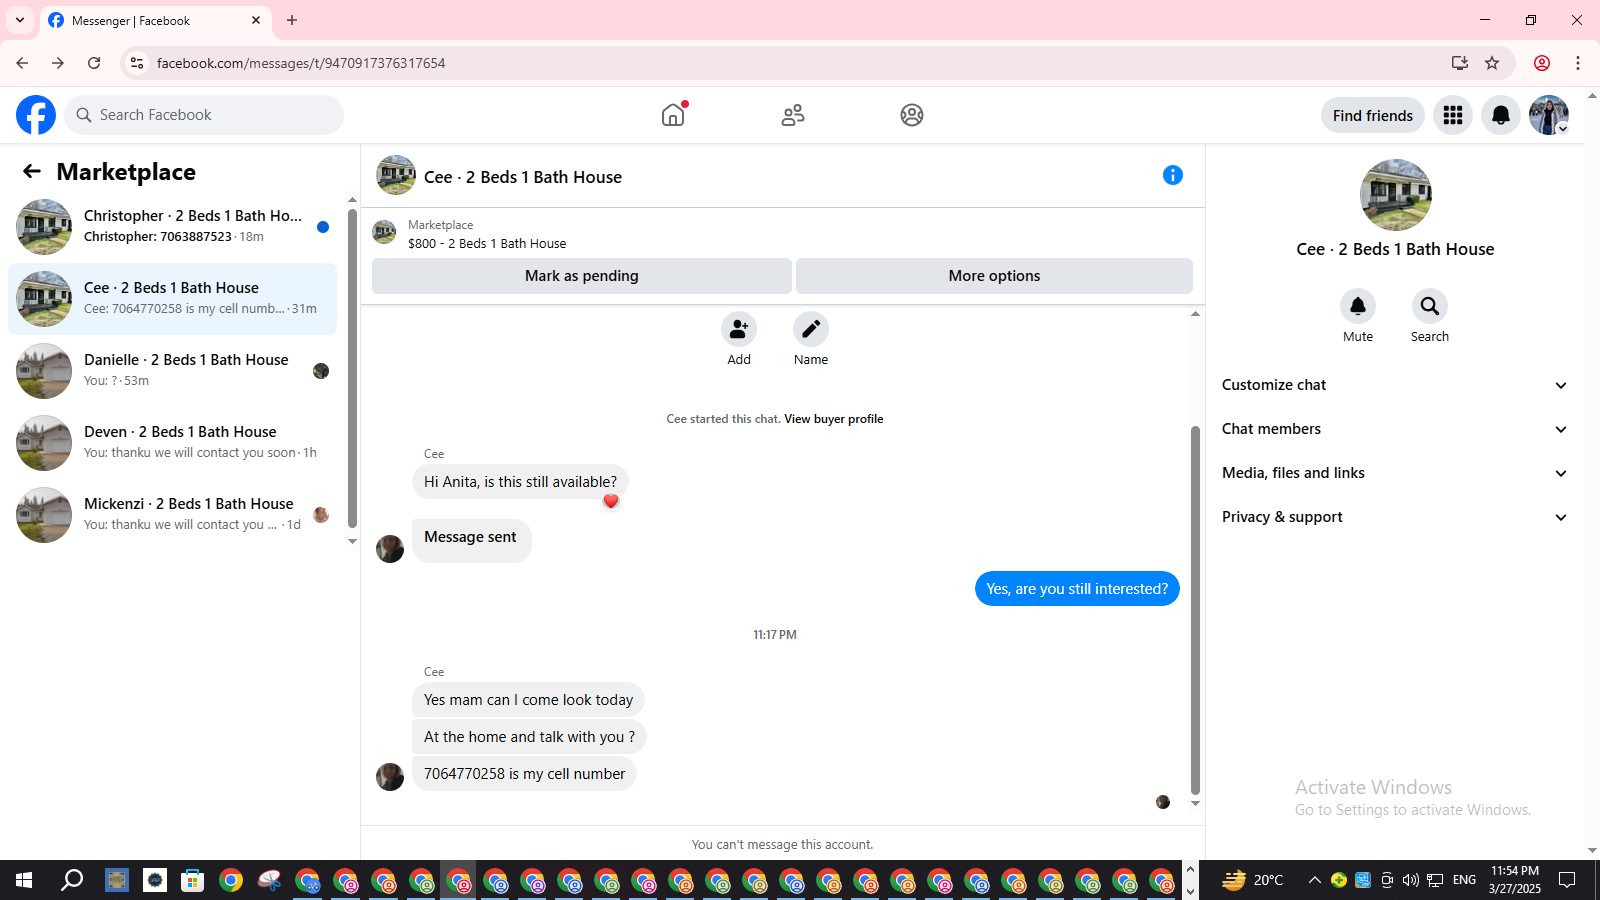Expand Privacy & support section
Image resolution: width=1600 pixels, height=900 pixels.
click(x=1395, y=517)
